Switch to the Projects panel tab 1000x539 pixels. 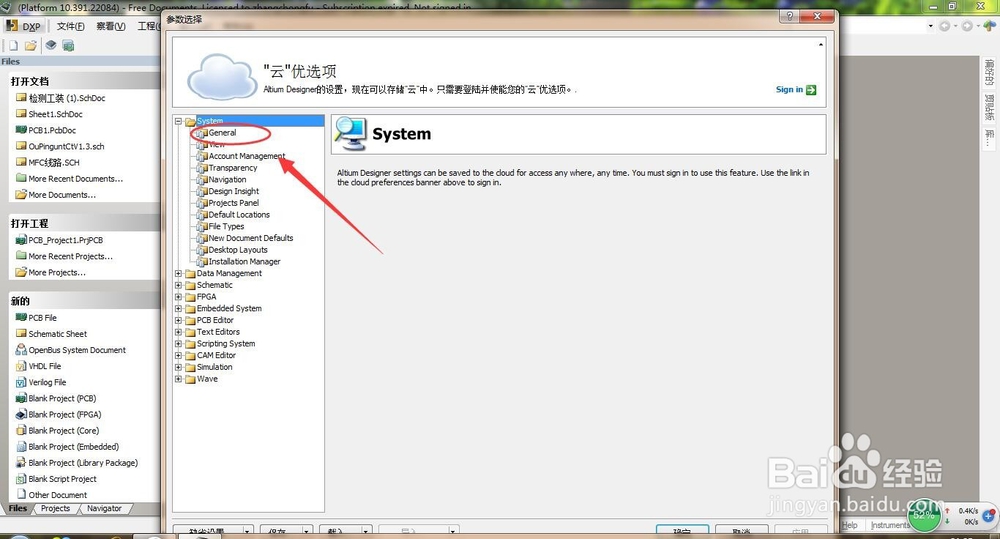pos(55,508)
